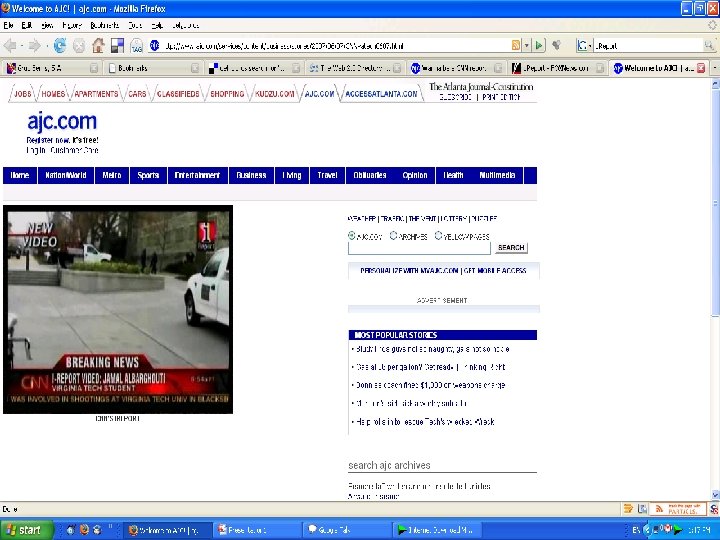Switch to Internet Download Manager taskbar button
Image resolution: width=720 pixels, height=540 pixels.
click(437, 530)
